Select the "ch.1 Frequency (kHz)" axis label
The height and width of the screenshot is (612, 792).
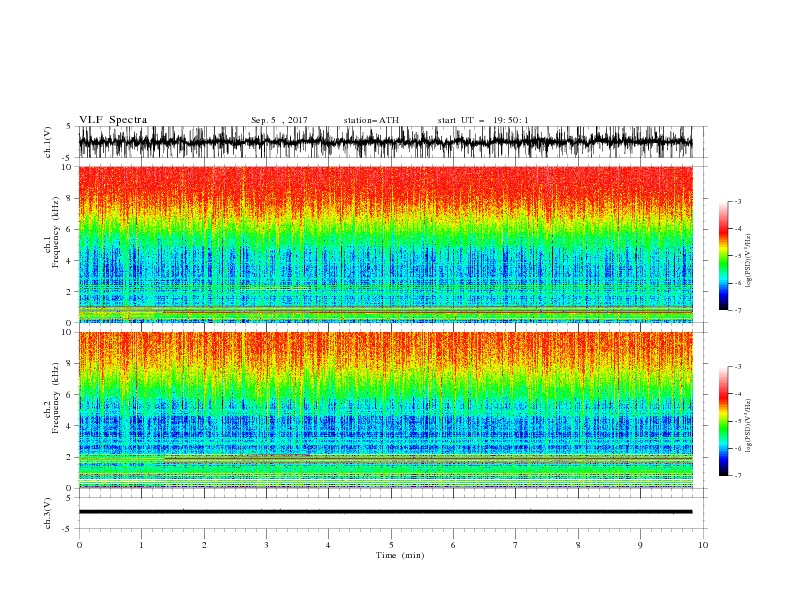51,232
